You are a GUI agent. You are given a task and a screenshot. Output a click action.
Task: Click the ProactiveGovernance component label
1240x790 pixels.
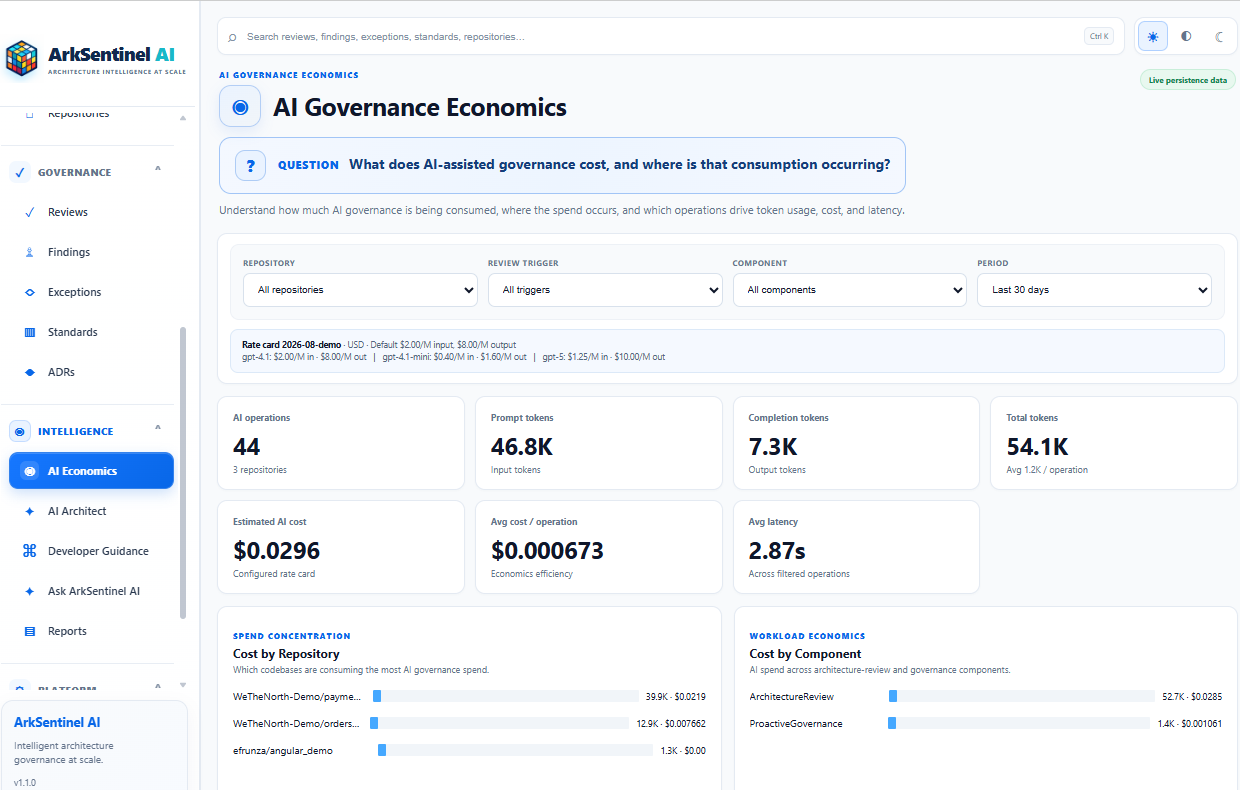(x=796, y=723)
